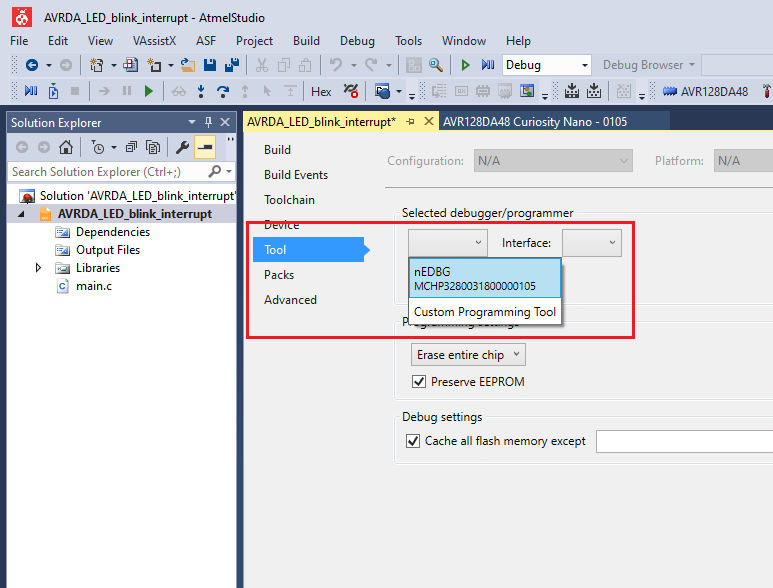Screen dimensions: 773x588
Task: Select the Packs properties page
Action: [279, 275]
